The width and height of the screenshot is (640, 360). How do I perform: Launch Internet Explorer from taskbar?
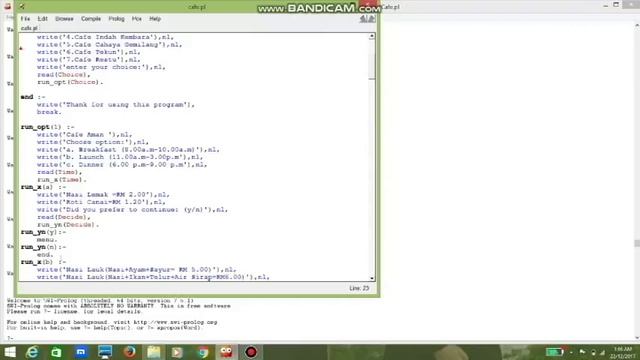32,352
